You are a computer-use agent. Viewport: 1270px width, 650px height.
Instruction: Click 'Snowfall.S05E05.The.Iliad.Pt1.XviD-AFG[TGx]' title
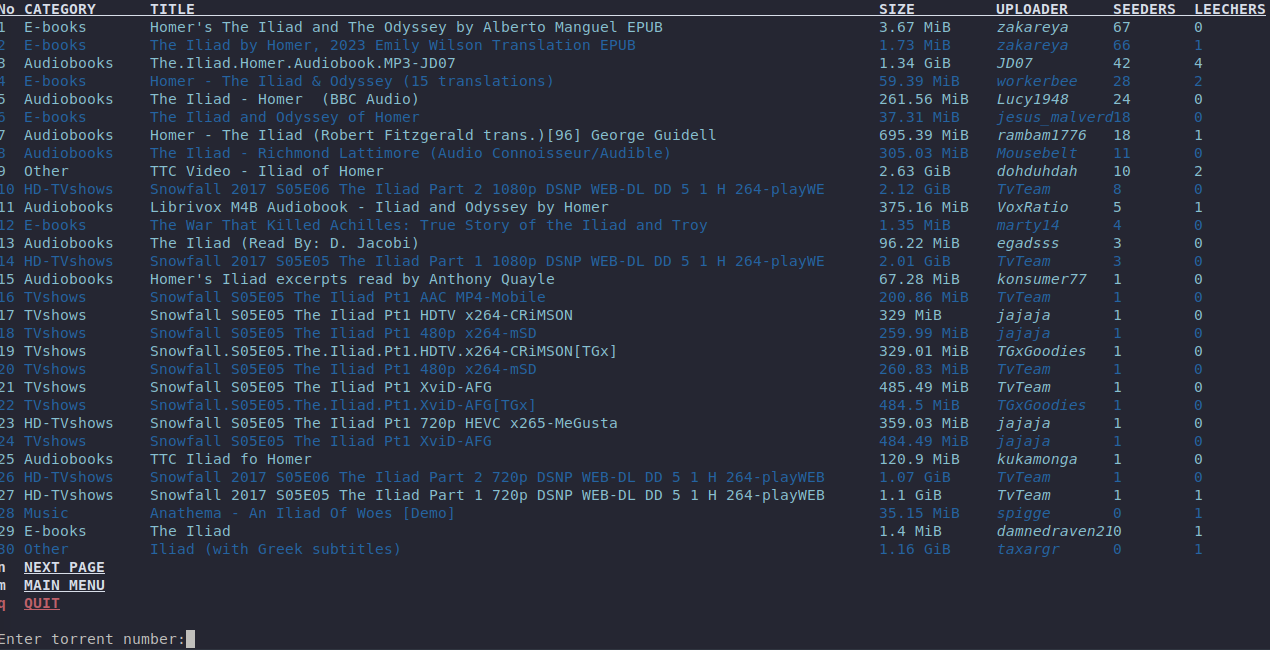343,405
